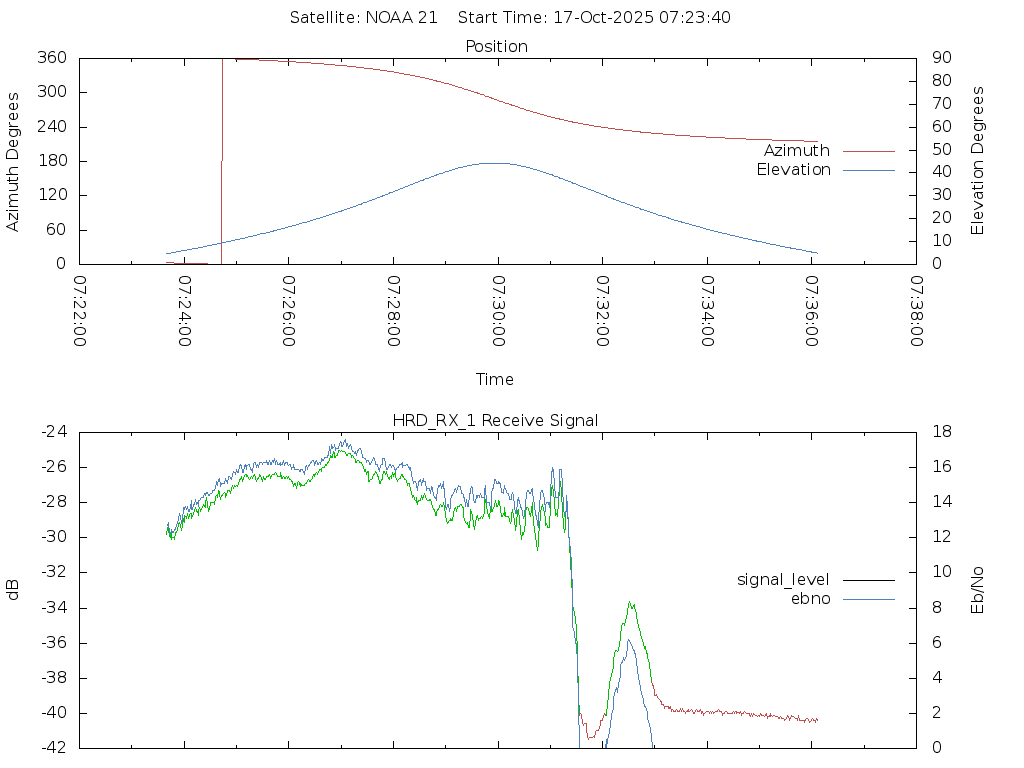Click the Elevation legend blue line sample
The image size is (1024, 768).
click(x=868, y=170)
